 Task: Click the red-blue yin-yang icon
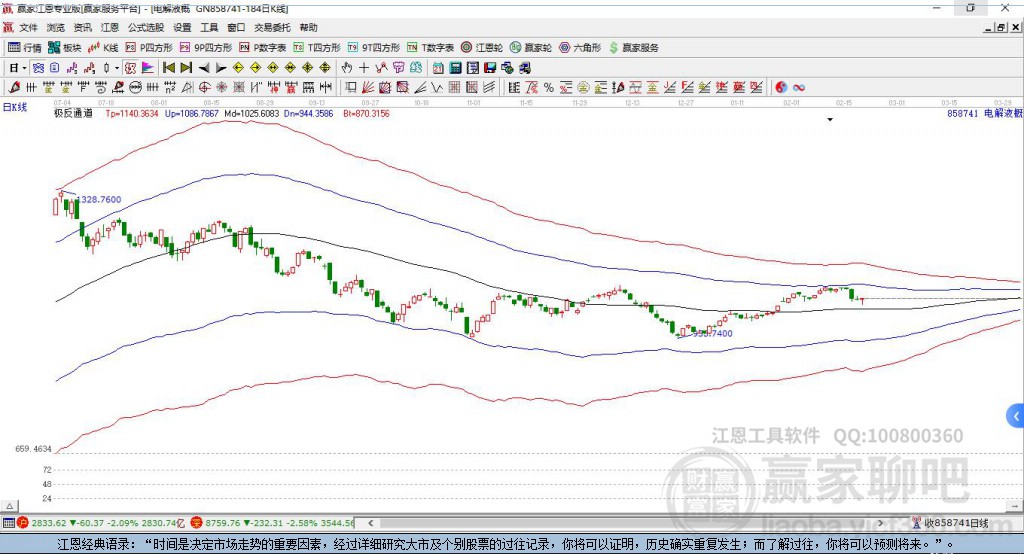(x=781, y=88)
